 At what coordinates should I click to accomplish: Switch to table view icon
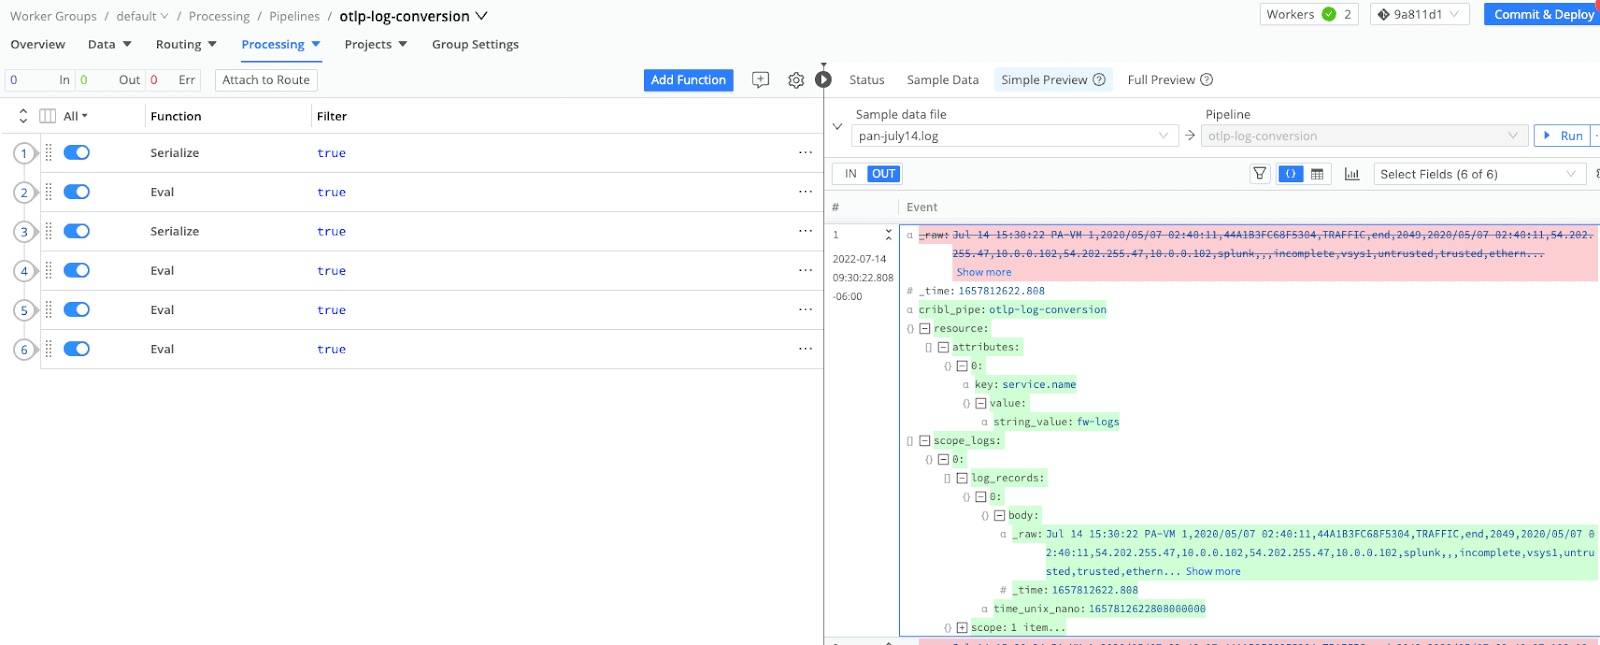click(x=1317, y=174)
